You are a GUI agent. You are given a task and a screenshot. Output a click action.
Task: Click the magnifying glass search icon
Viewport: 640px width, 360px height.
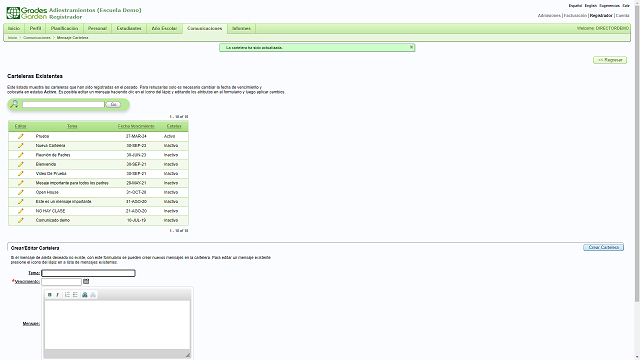coord(14,104)
